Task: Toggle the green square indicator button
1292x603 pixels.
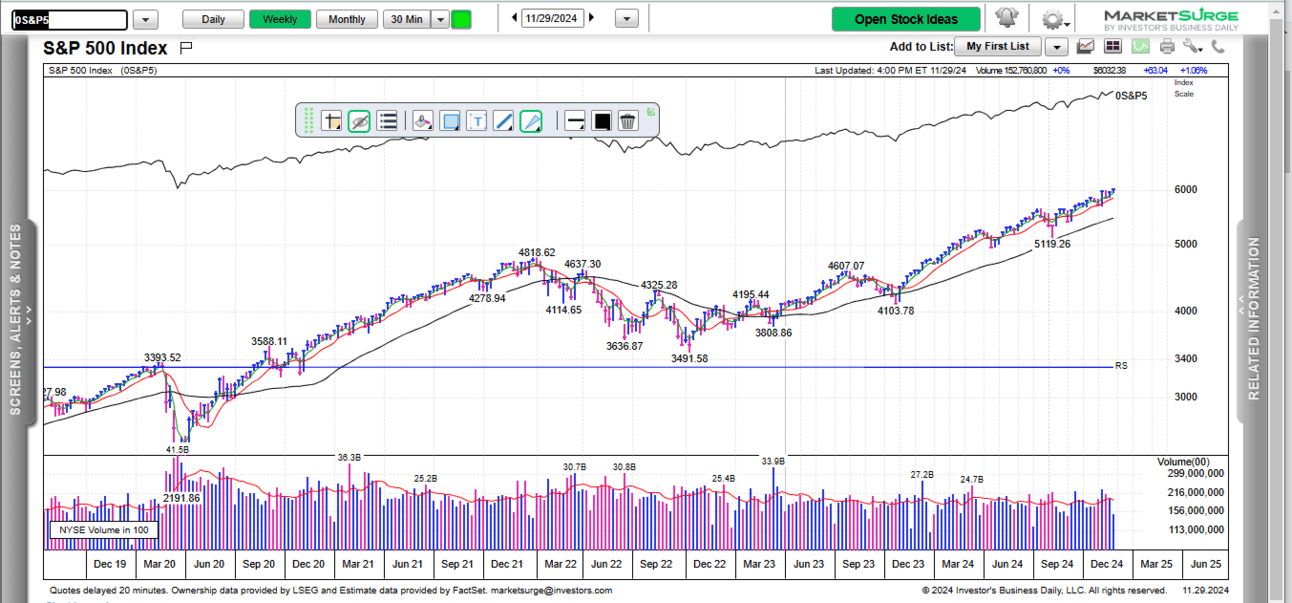Action: tap(461, 19)
